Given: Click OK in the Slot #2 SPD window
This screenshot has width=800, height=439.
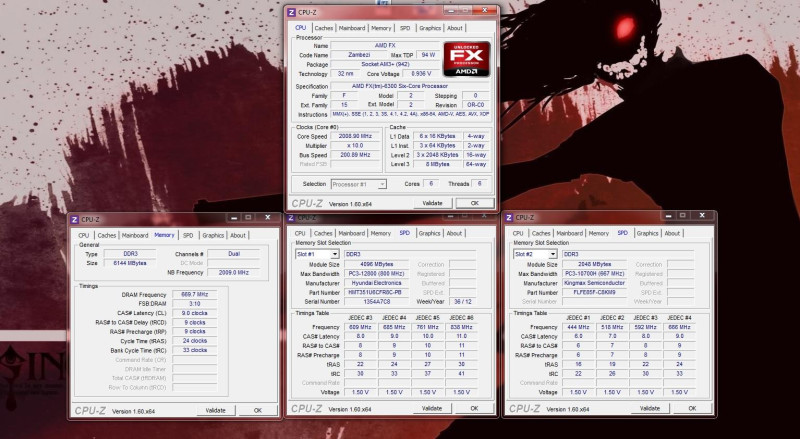Looking at the screenshot, I should [692, 408].
